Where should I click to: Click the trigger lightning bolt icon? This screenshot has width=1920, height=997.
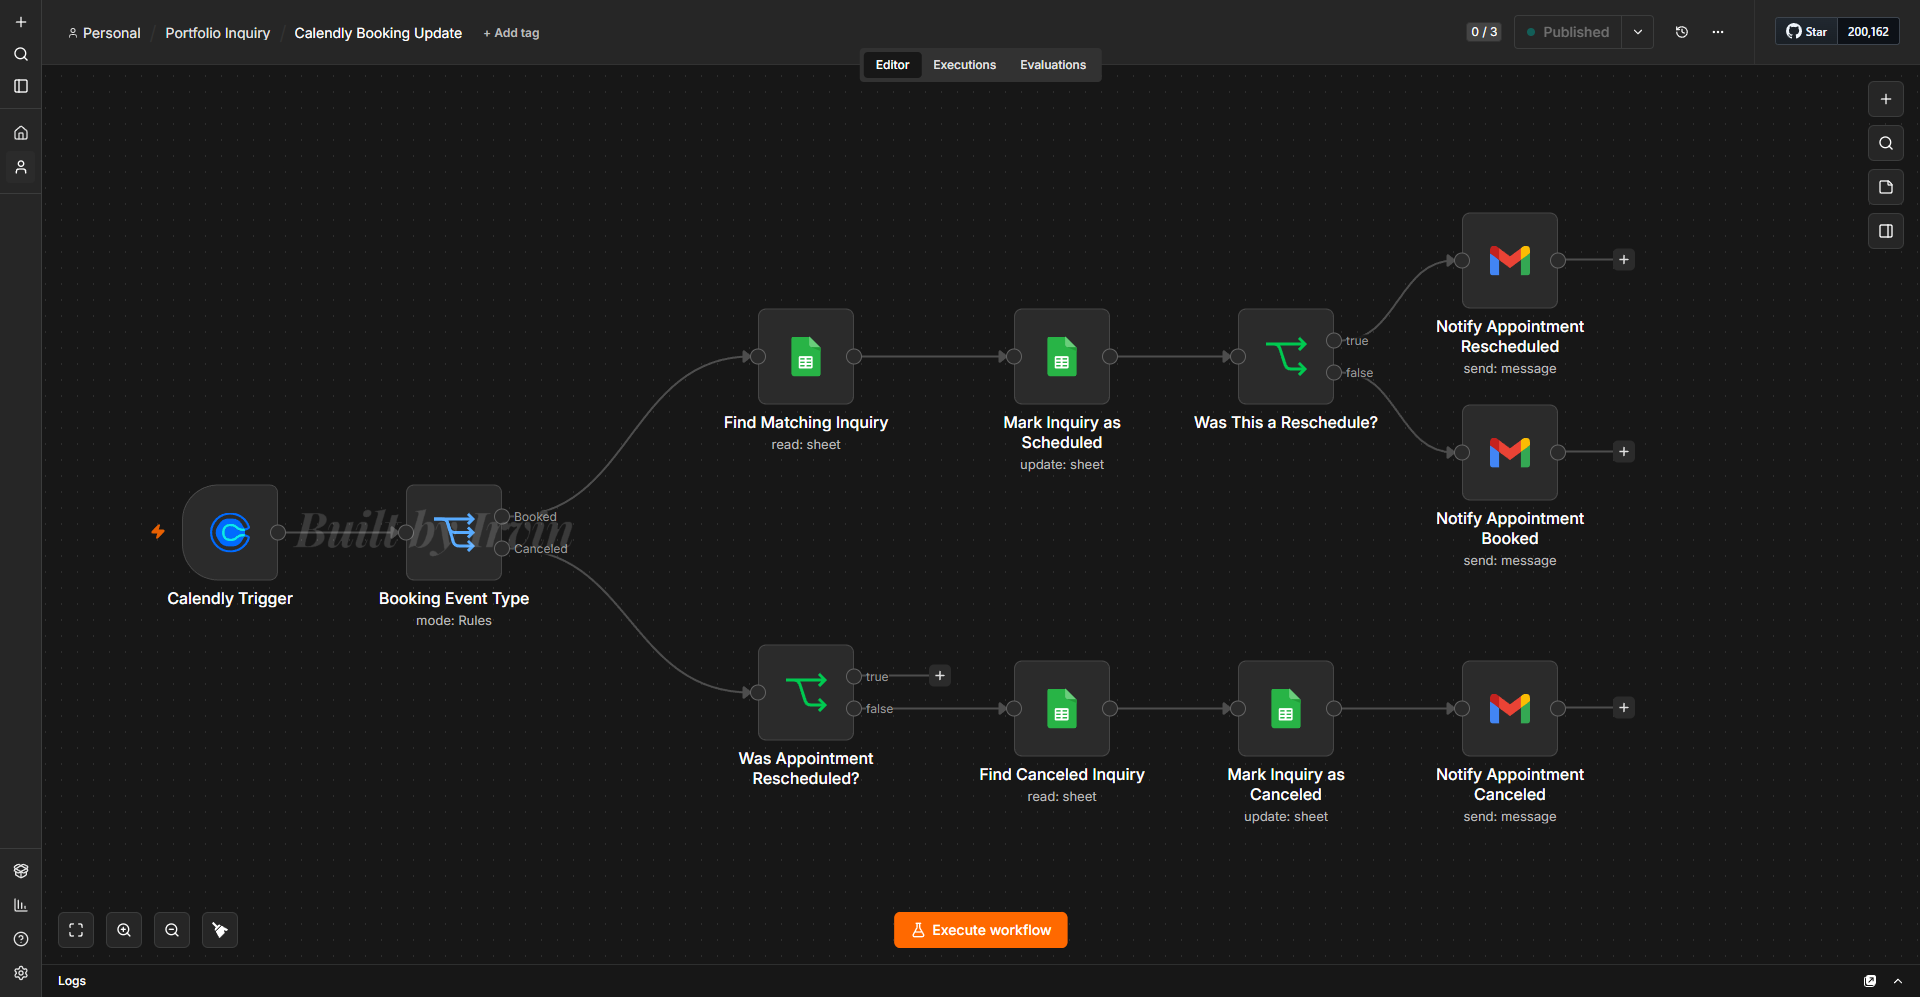click(158, 532)
